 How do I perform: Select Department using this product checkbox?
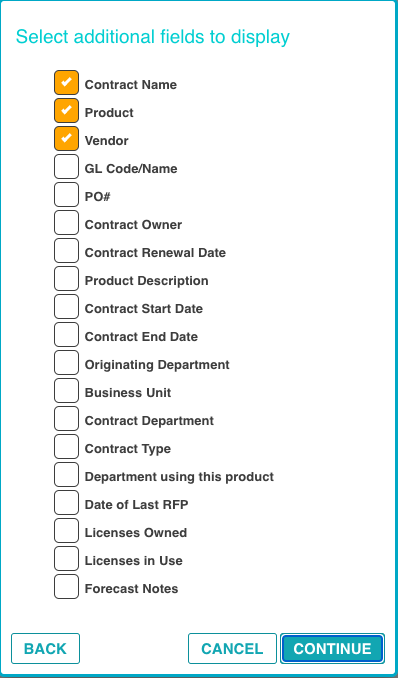(x=66, y=475)
